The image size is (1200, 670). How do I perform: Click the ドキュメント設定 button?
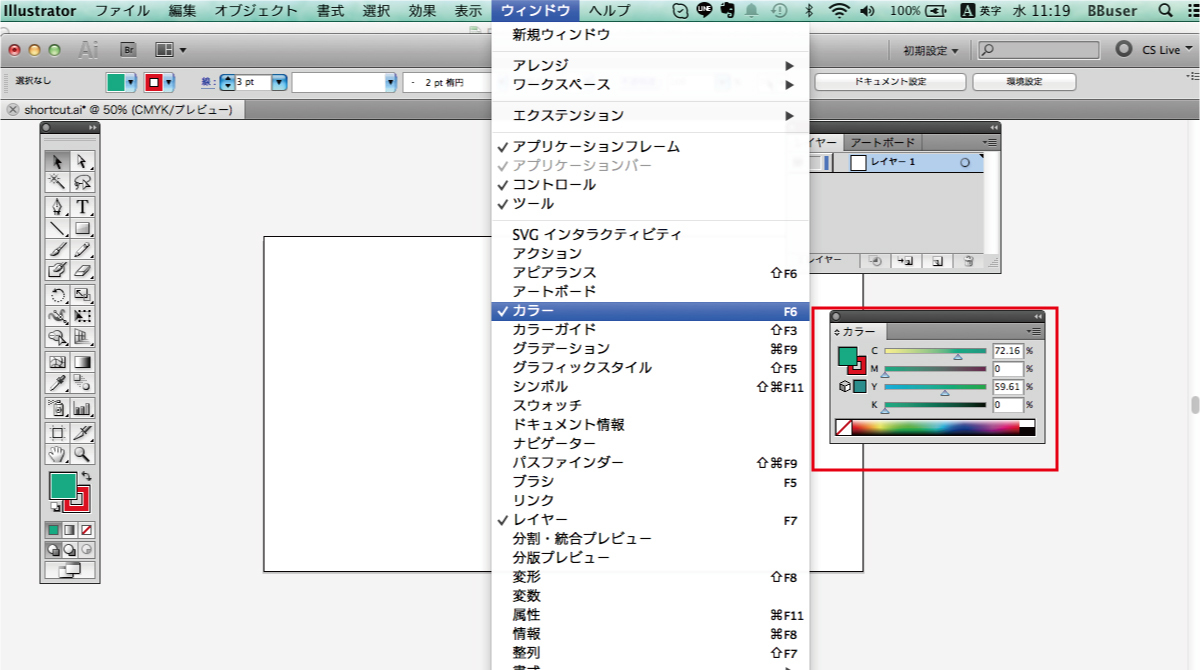890,82
